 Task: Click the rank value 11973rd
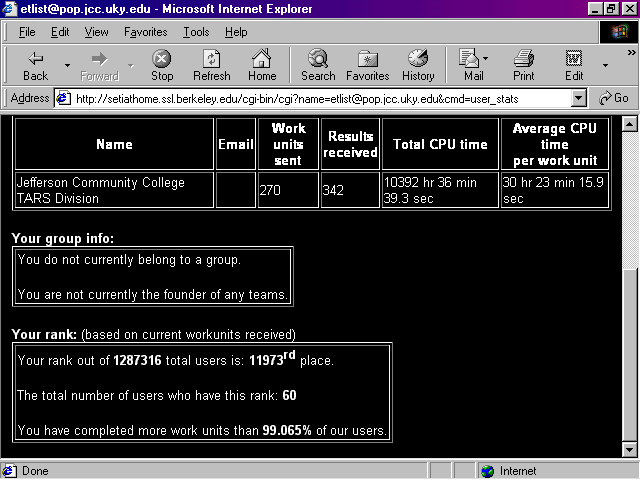pyautogui.click(x=272, y=358)
